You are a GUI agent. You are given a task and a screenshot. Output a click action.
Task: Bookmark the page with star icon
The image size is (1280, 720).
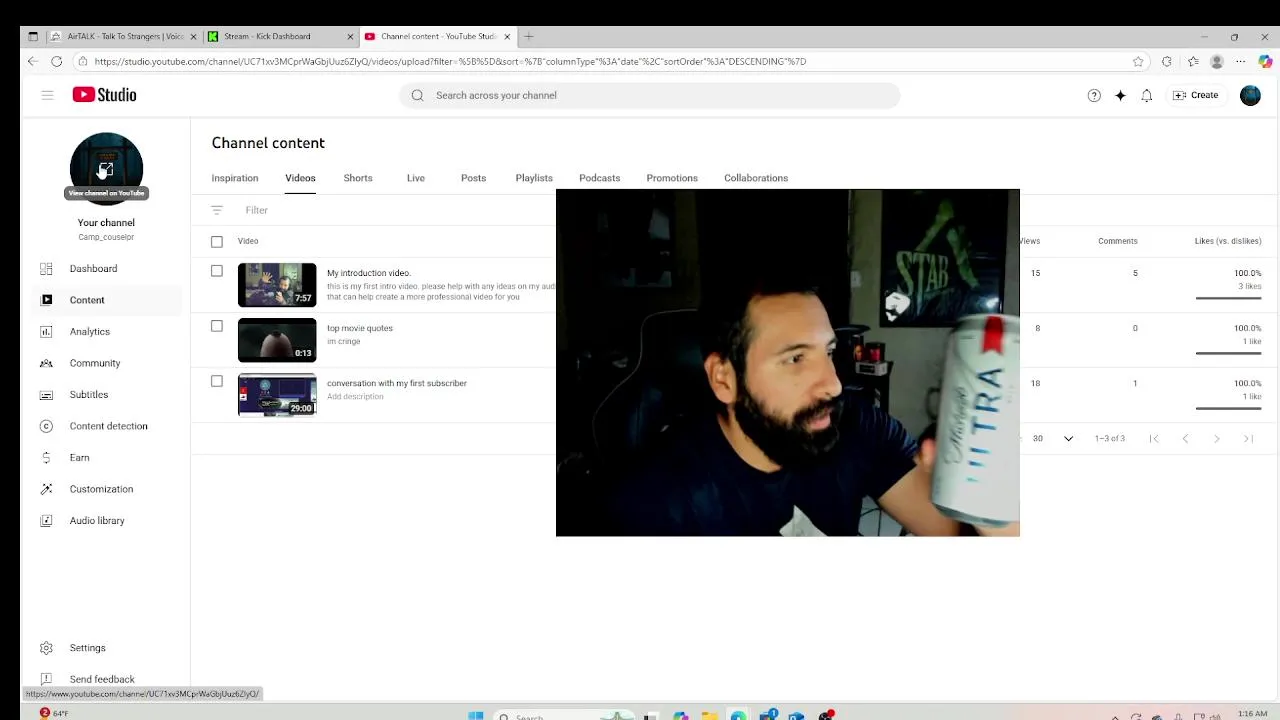coord(1138,61)
